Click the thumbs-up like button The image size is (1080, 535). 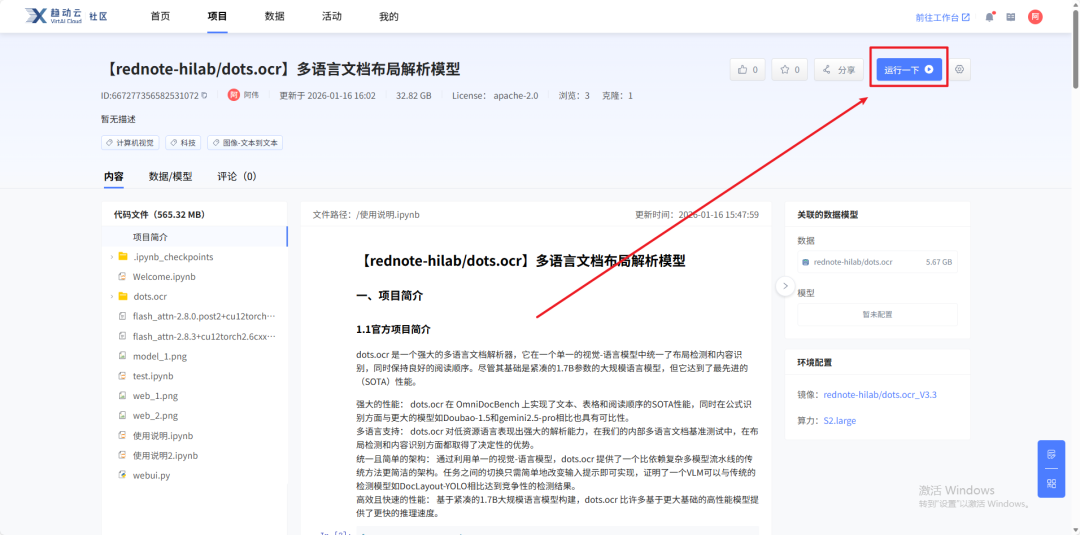coord(747,70)
